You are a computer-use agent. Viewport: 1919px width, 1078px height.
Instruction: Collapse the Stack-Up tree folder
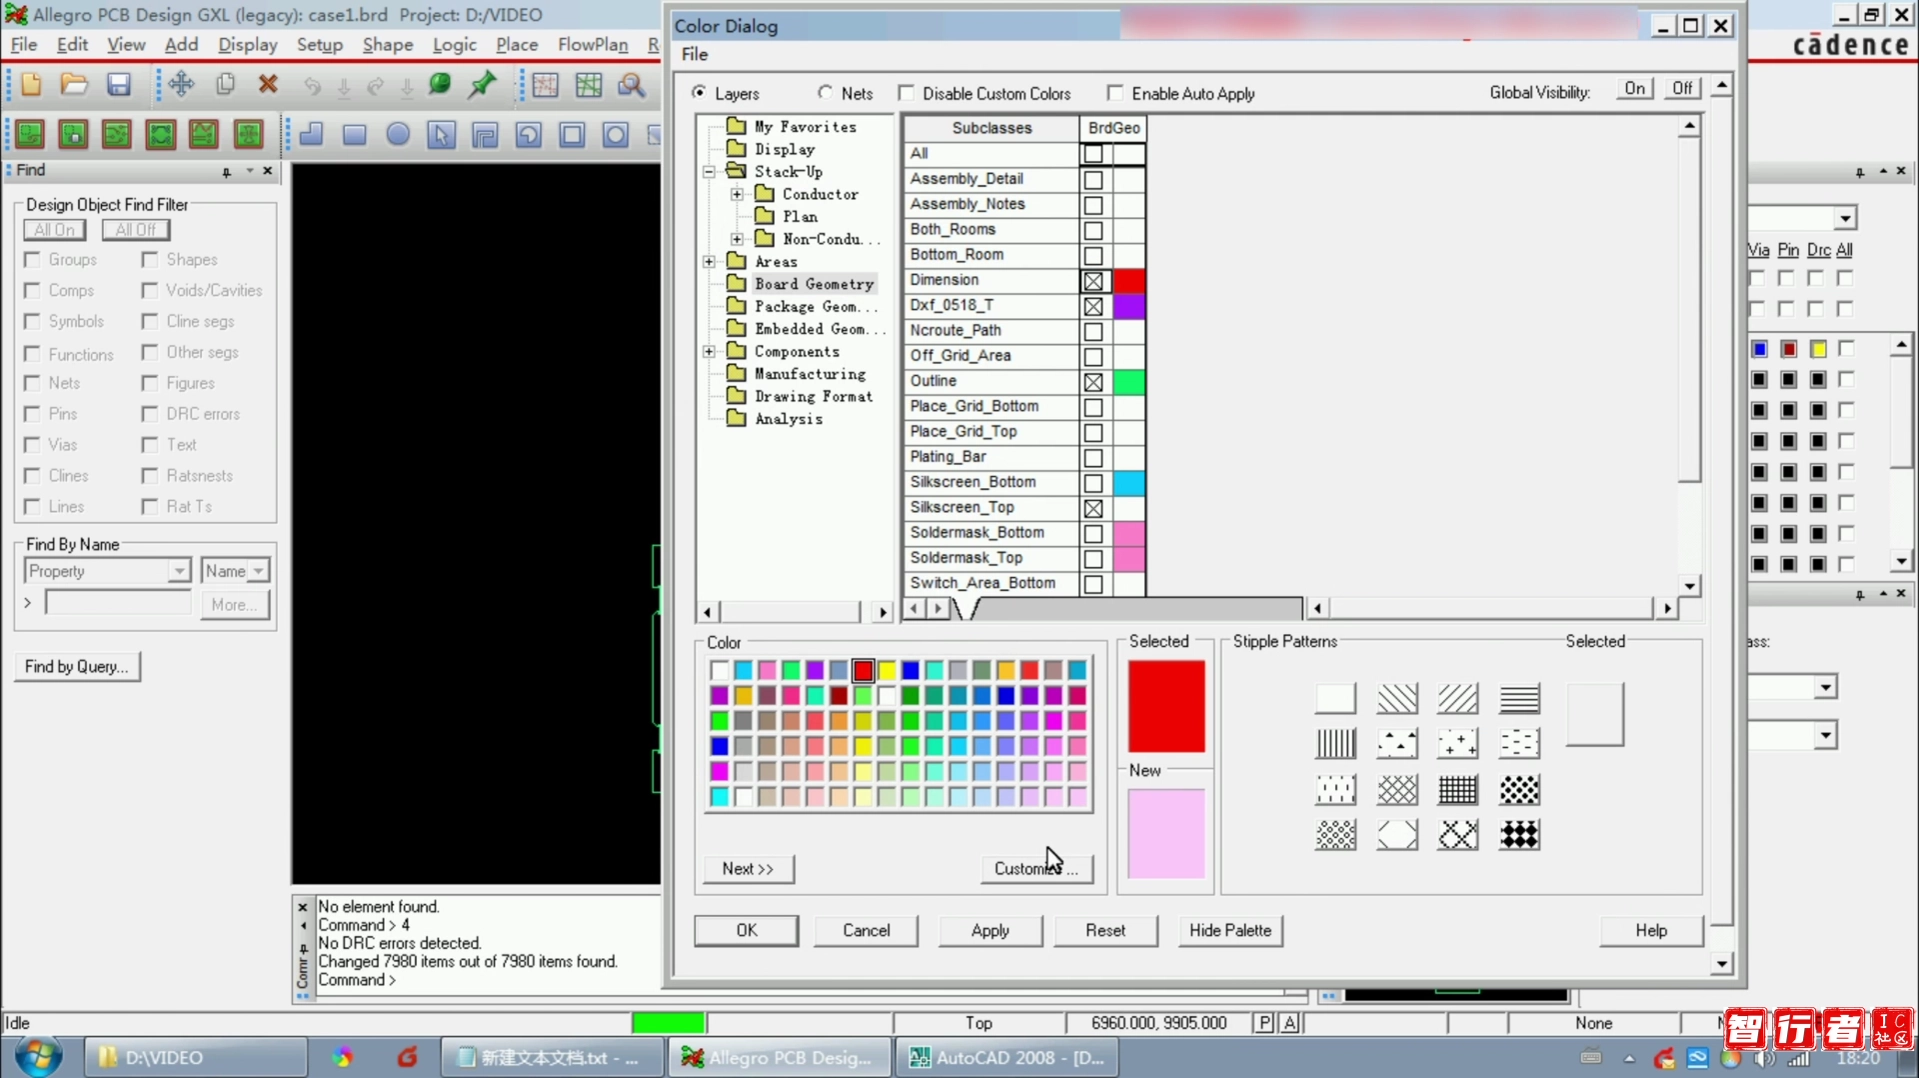[709, 172]
